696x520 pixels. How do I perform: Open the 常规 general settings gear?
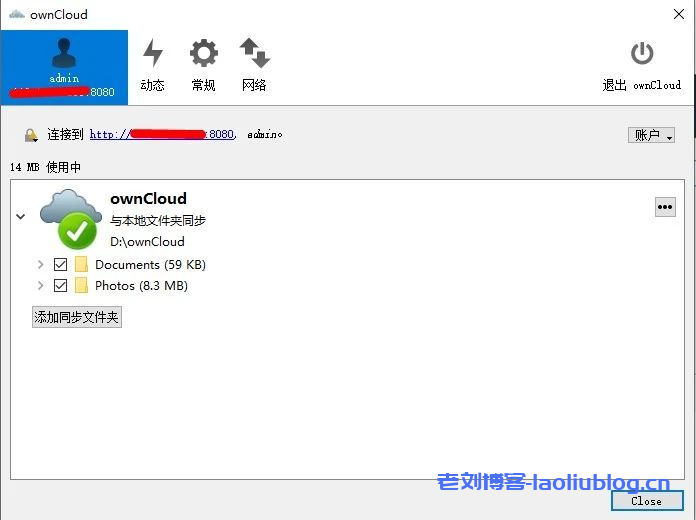click(204, 53)
